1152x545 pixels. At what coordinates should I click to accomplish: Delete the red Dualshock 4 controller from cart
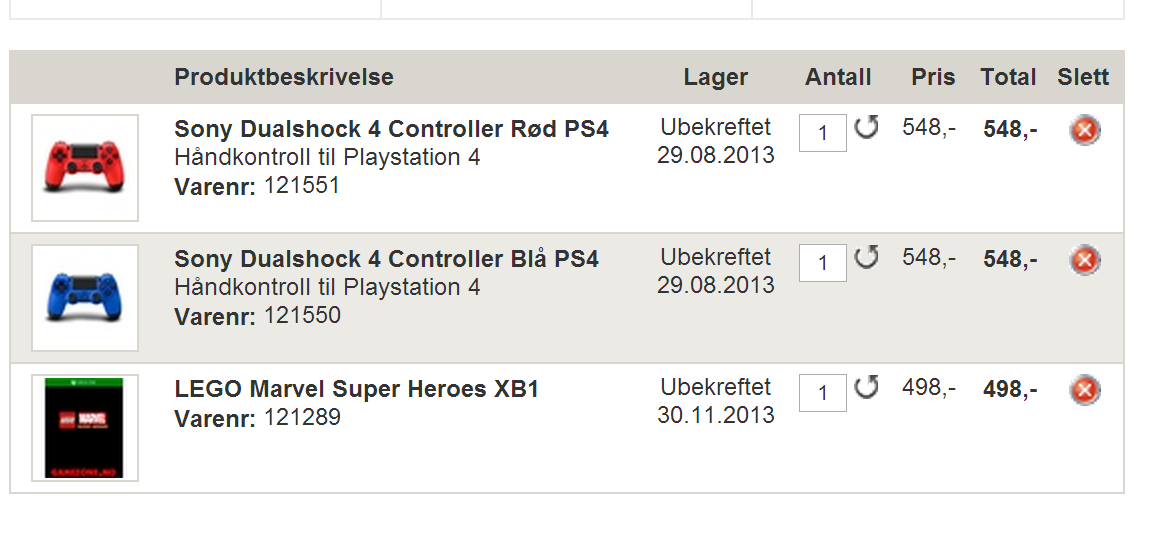[1084, 131]
